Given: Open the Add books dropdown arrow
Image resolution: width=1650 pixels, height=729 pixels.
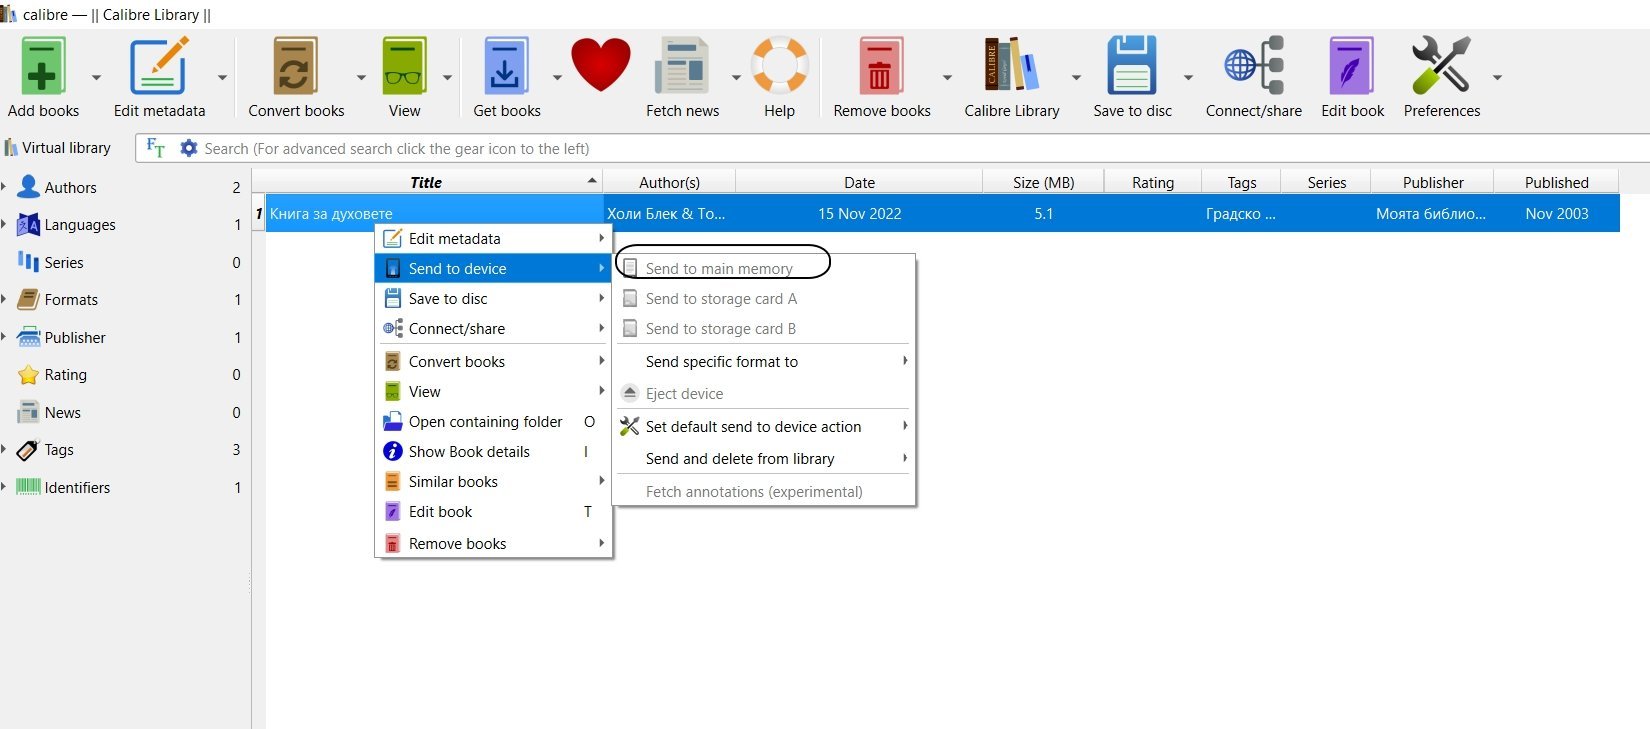Looking at the screenshot, I should [x=96, y=77].
